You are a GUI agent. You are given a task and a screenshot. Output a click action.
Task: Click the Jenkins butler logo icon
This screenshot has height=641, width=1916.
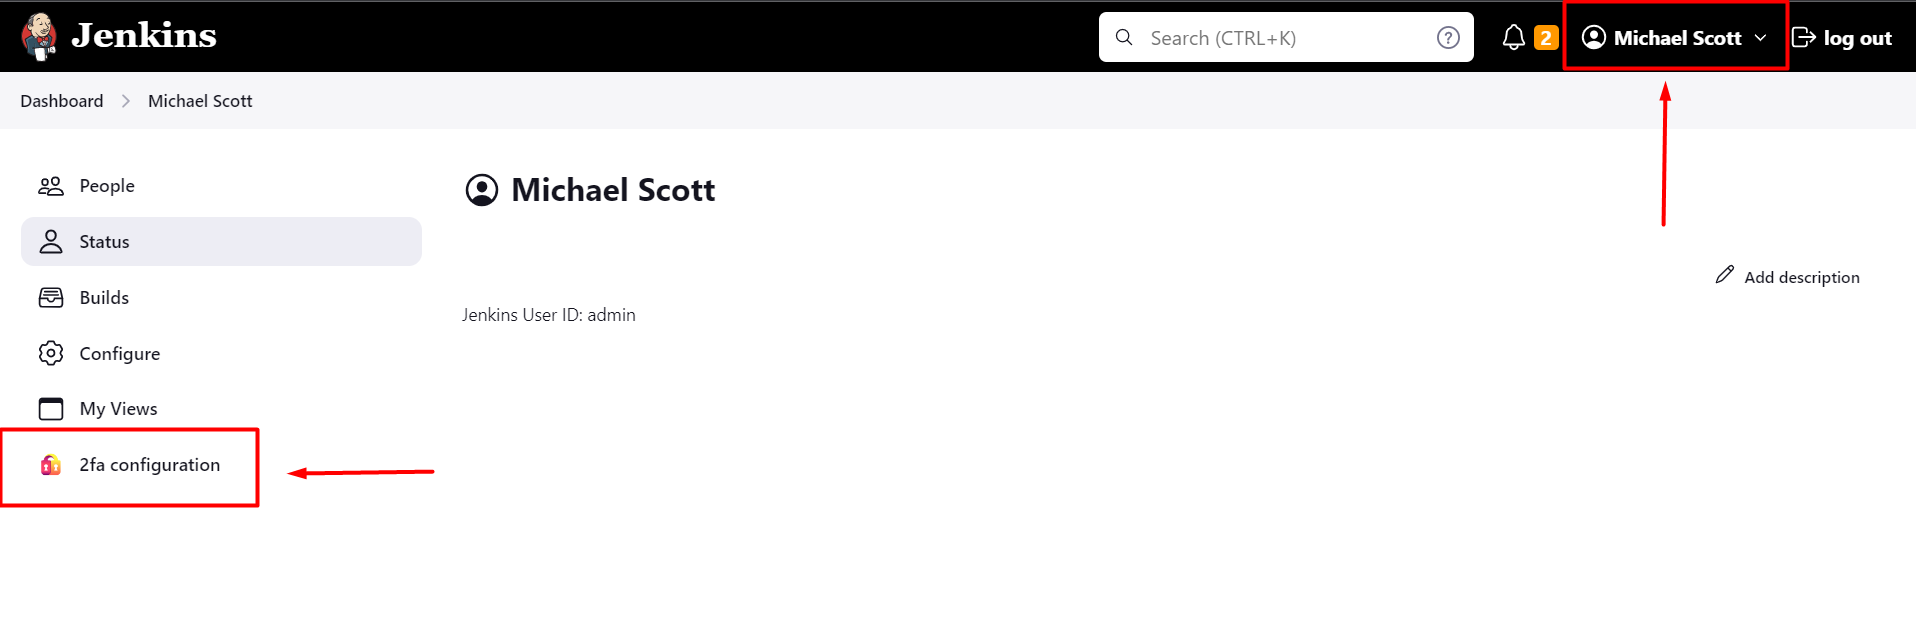point(39,37)
